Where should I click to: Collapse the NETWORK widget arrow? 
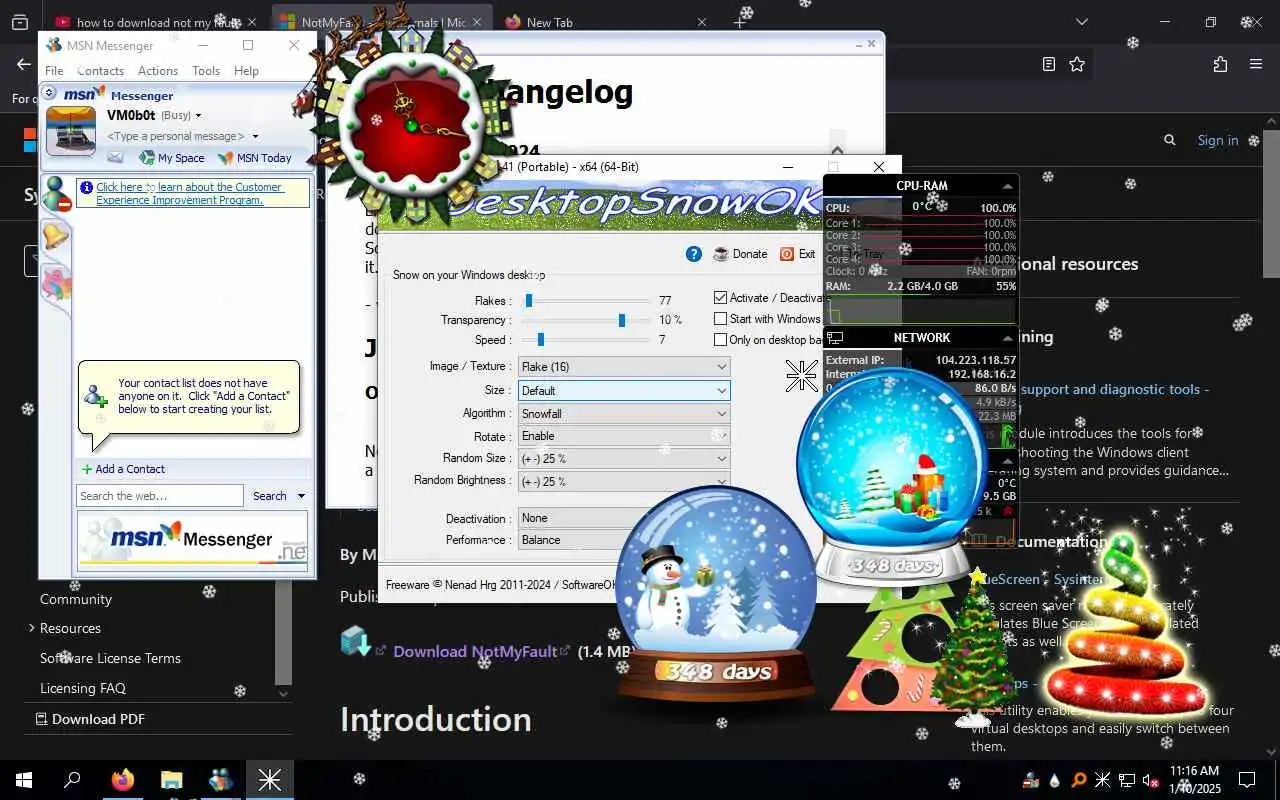click(x=1007, y=338)
